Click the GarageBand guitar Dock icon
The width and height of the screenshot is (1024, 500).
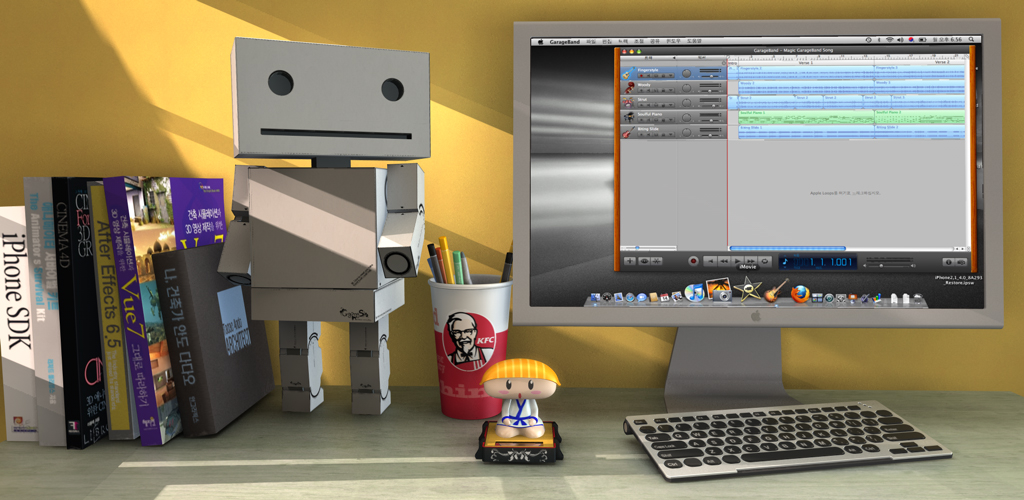[x=775, y=291]
